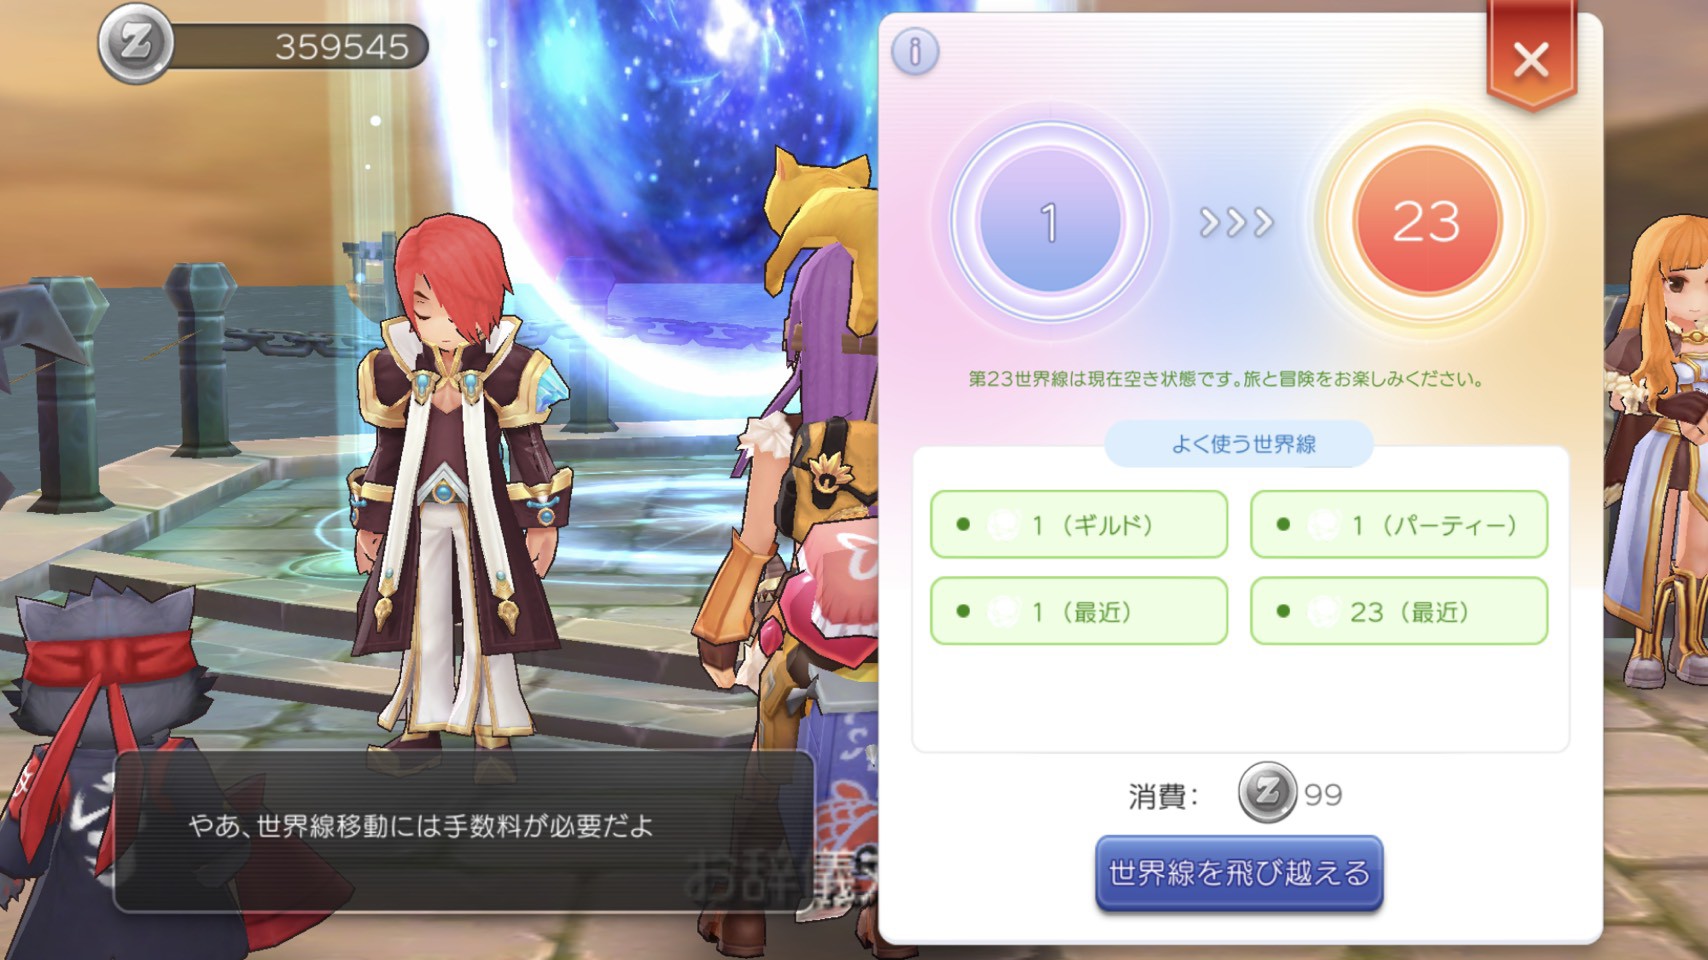Tap the Zeny coin icon at top left
This screenshot has width=1708, height=960.
click(x=137, y=43)
